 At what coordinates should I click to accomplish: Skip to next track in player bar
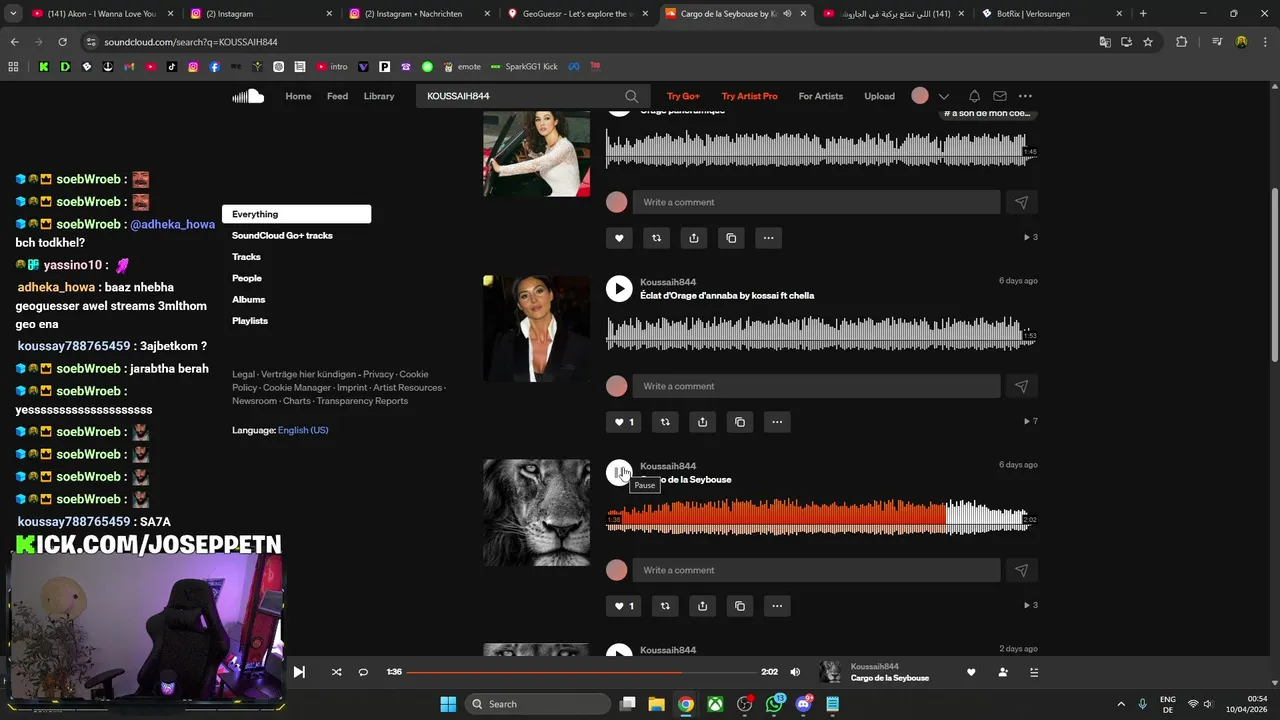(x=299, y=672)
